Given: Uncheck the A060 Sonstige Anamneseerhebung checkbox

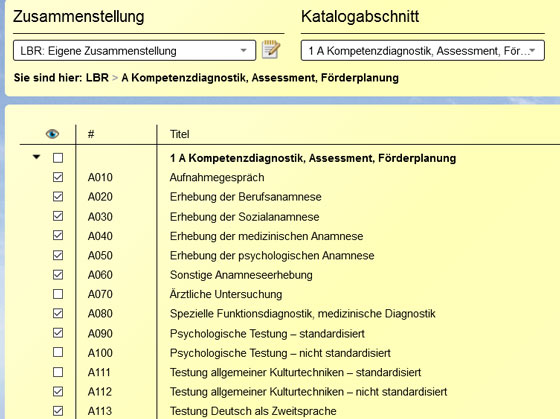Looking at the screenshot, I should (x=58, y=274).
